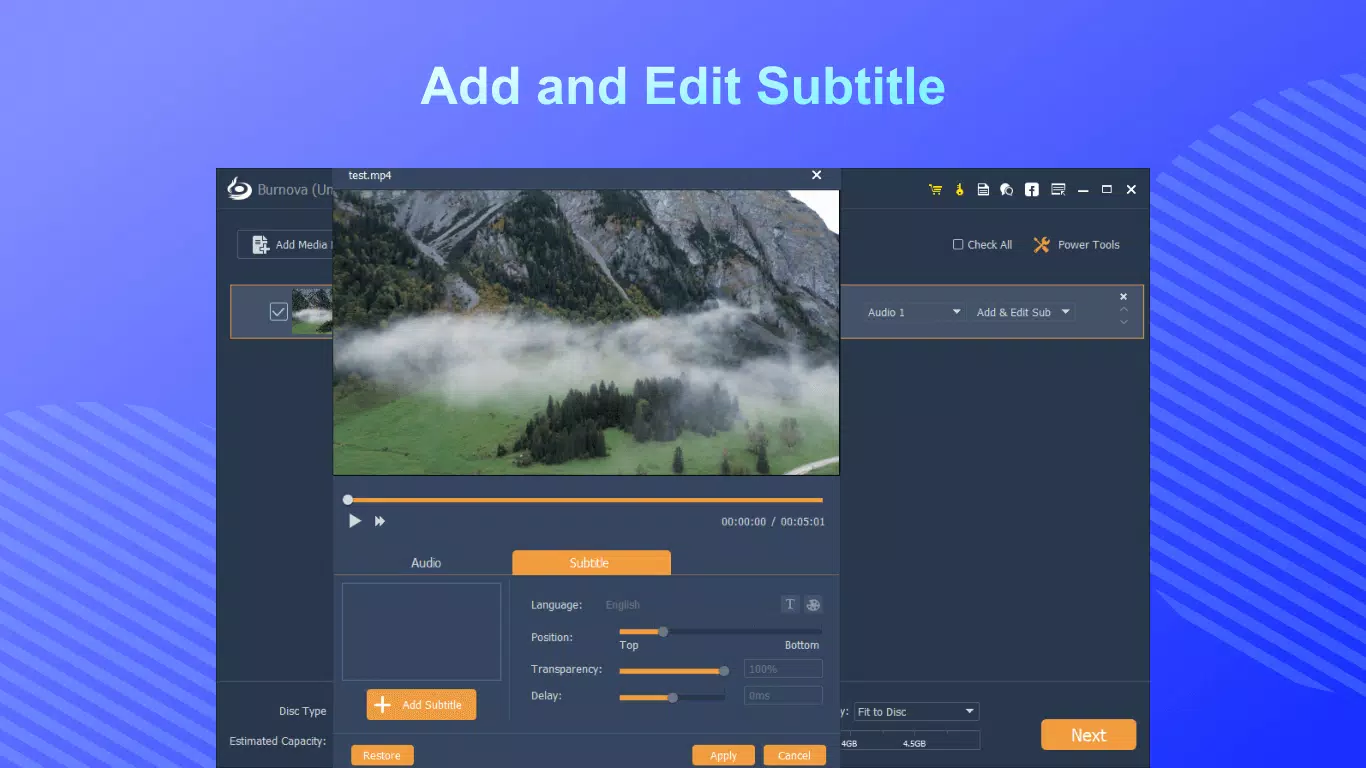Viewport: 1366px width, 768px height.
Task: Uncheck the media item checkbox
Action: click(x=279, y=312)
